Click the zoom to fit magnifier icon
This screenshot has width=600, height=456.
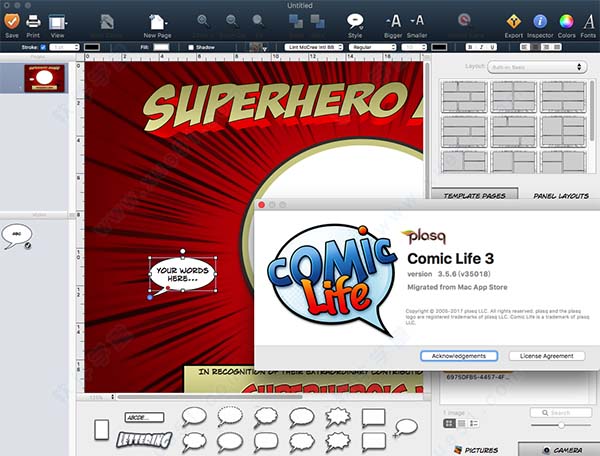(x=258, y=21)
